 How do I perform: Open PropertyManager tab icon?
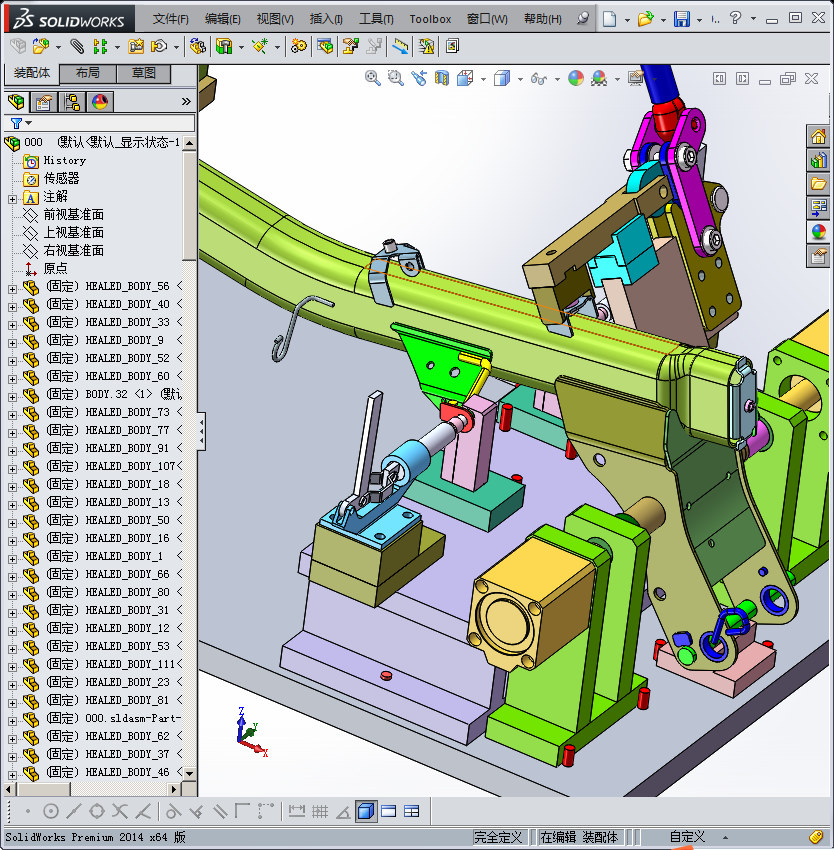pyautogui.click(x=43, y=102)
